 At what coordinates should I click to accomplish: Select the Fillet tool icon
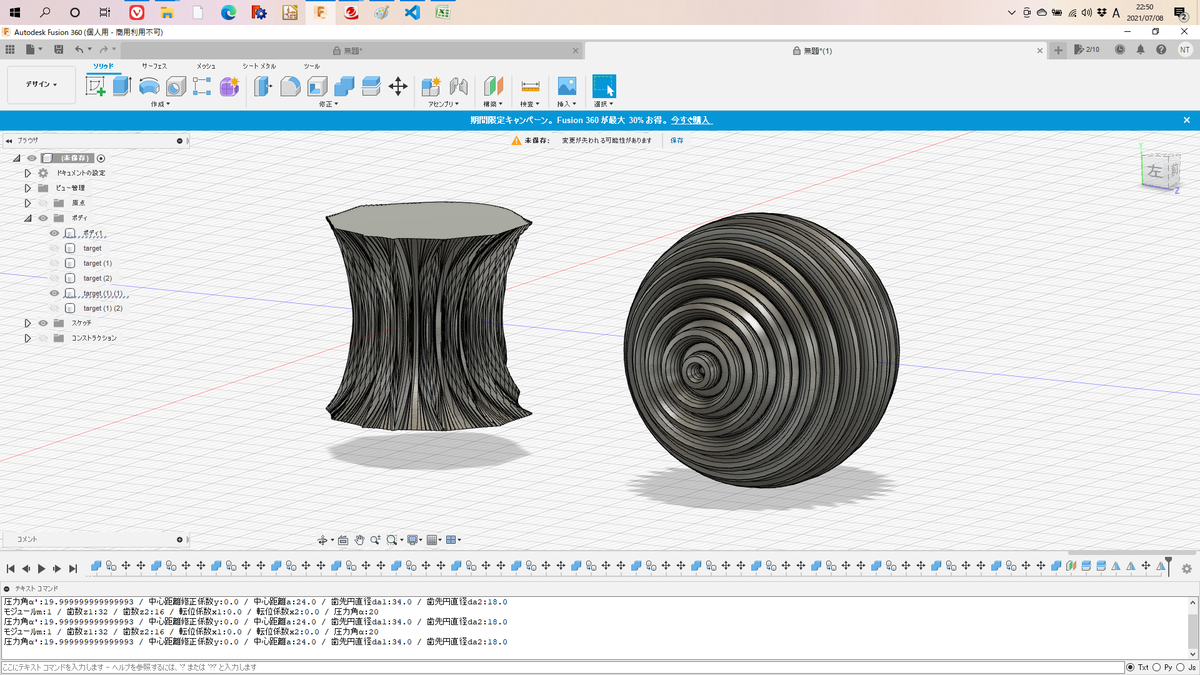pyautogui.click(x=290, y=86)
